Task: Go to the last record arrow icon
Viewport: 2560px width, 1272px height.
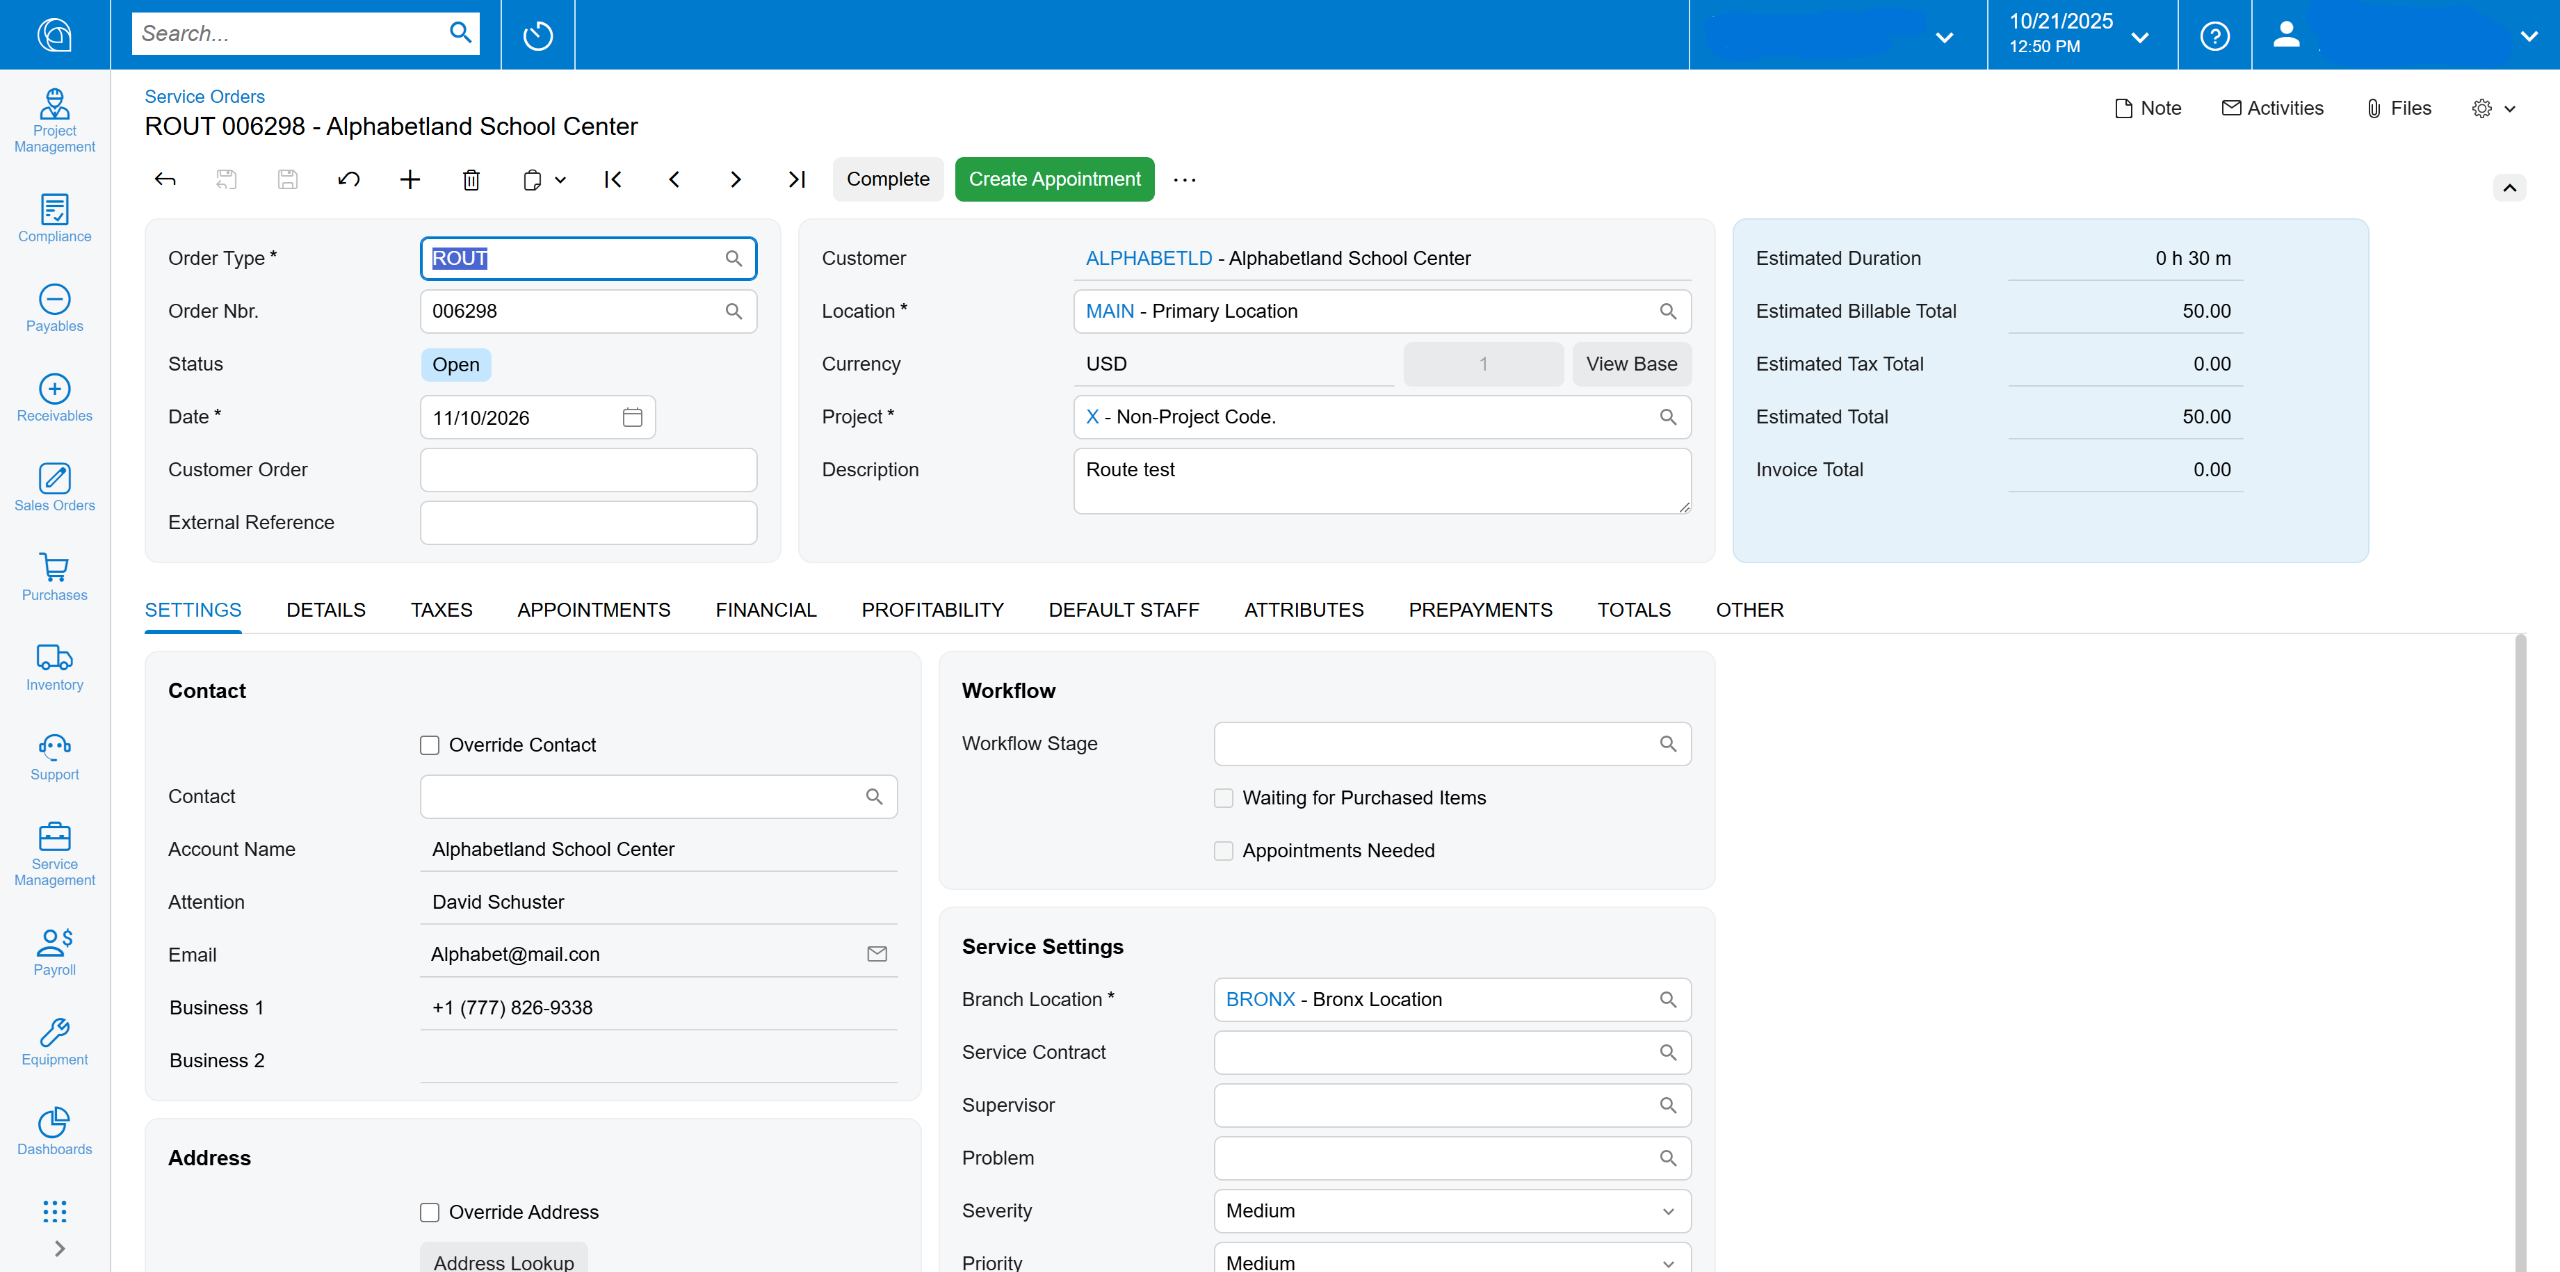Action: [797, 180]
